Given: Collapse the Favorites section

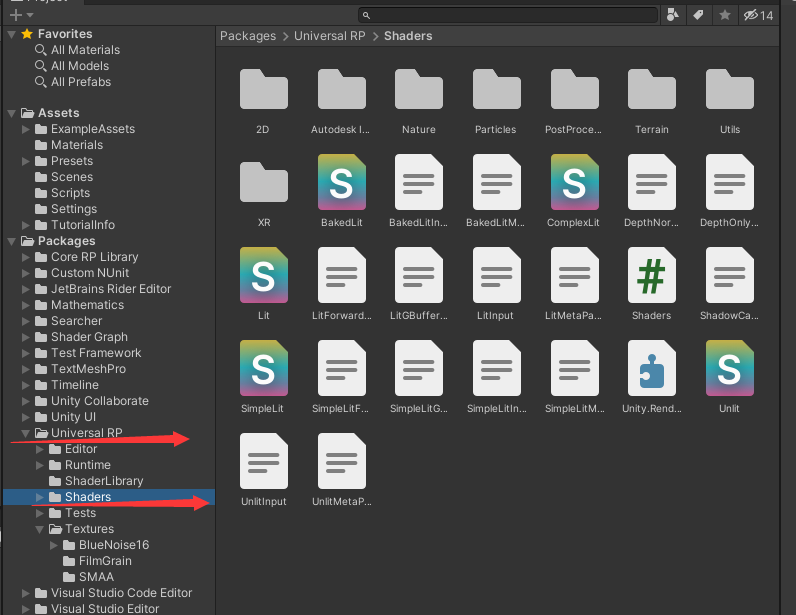Looking at the screenshot, I should 12,34.
